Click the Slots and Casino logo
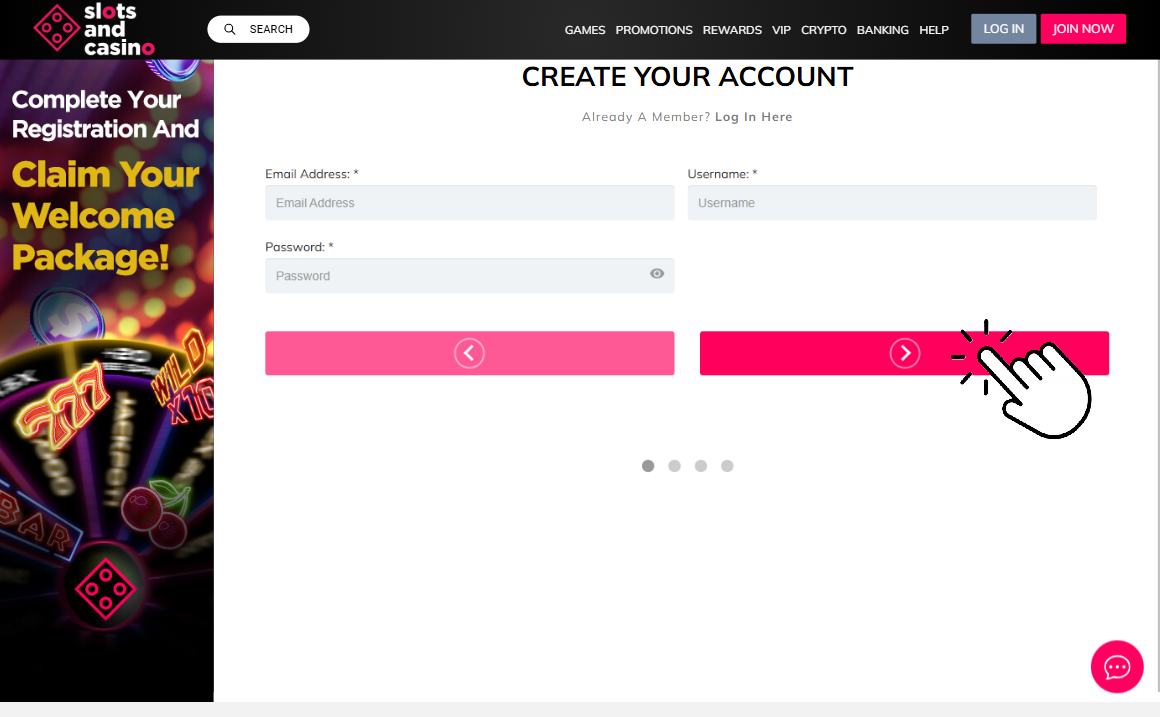This screenshot has width=1160, height=717. [94, 30]
